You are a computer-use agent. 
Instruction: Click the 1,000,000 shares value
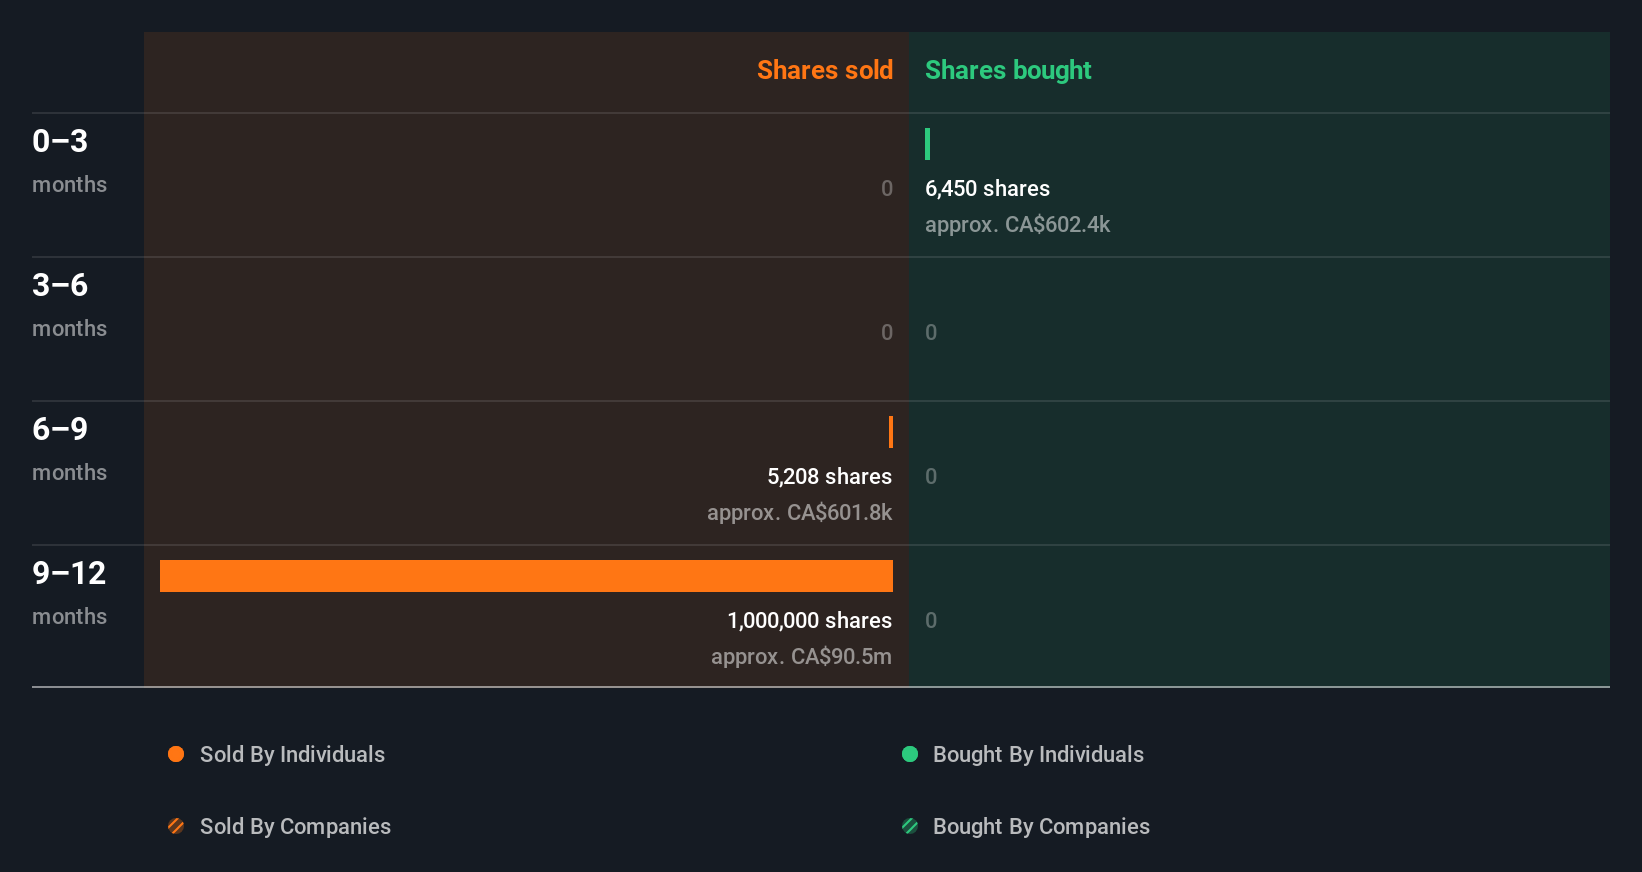pyautogui.click(x=809, y=620)
